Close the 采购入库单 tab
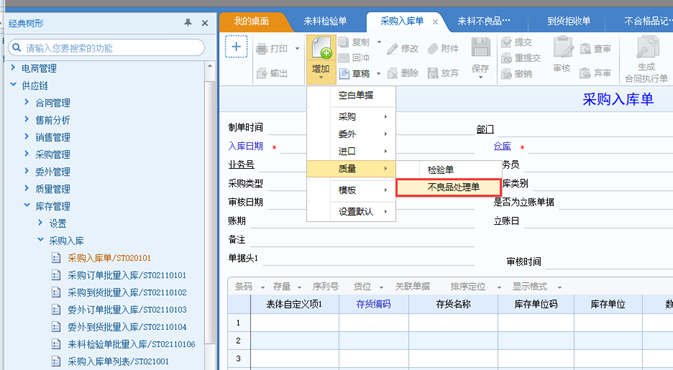 [x=435, y=22]
